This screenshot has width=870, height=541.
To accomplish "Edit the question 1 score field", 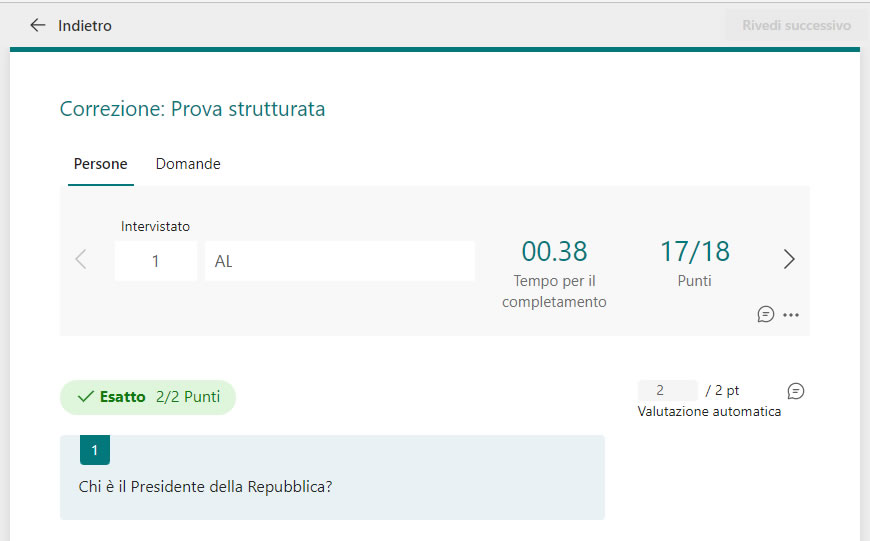I will [x=667, y=391].
